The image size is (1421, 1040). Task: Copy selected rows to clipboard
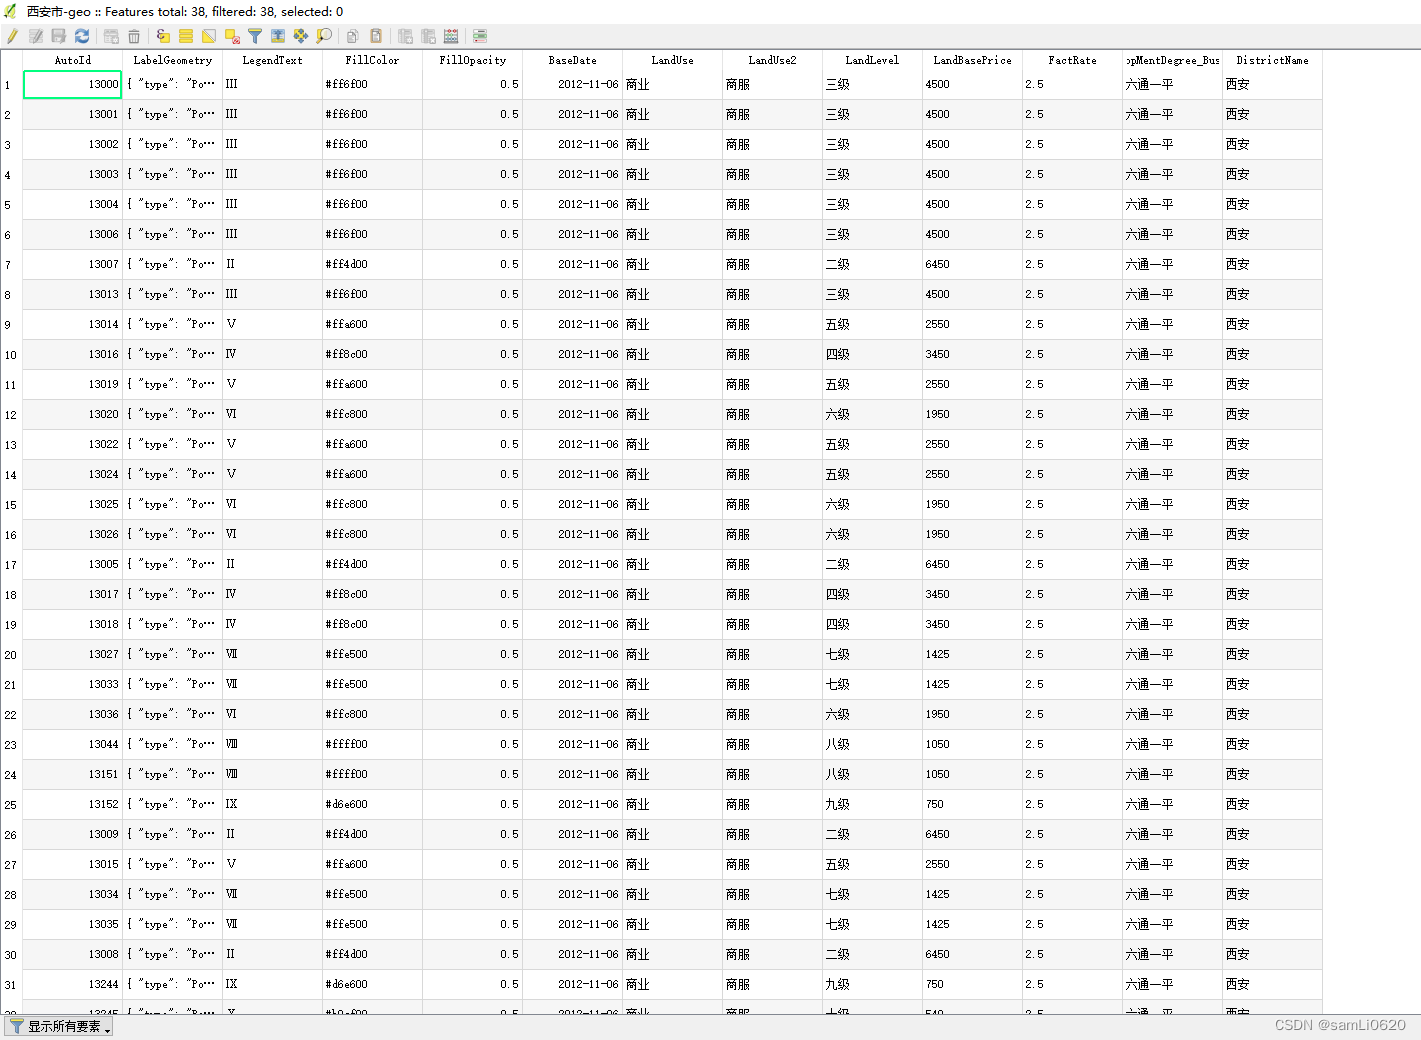(353, 36)
